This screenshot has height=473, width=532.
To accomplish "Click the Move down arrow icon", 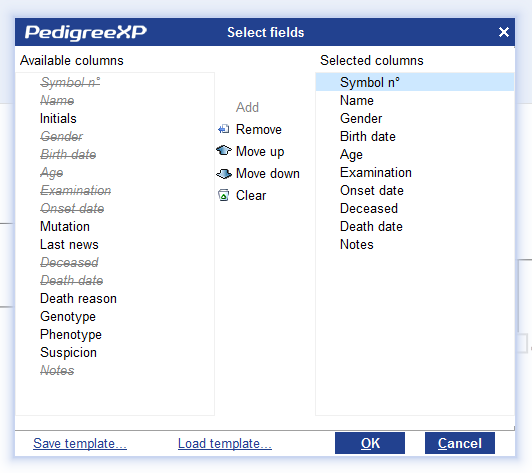I will [224, 173].
